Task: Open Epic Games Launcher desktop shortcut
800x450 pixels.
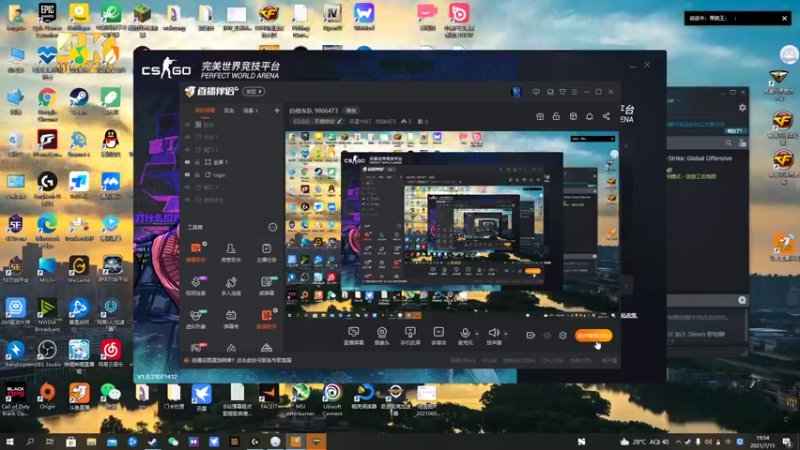Action: pos(47,18)
